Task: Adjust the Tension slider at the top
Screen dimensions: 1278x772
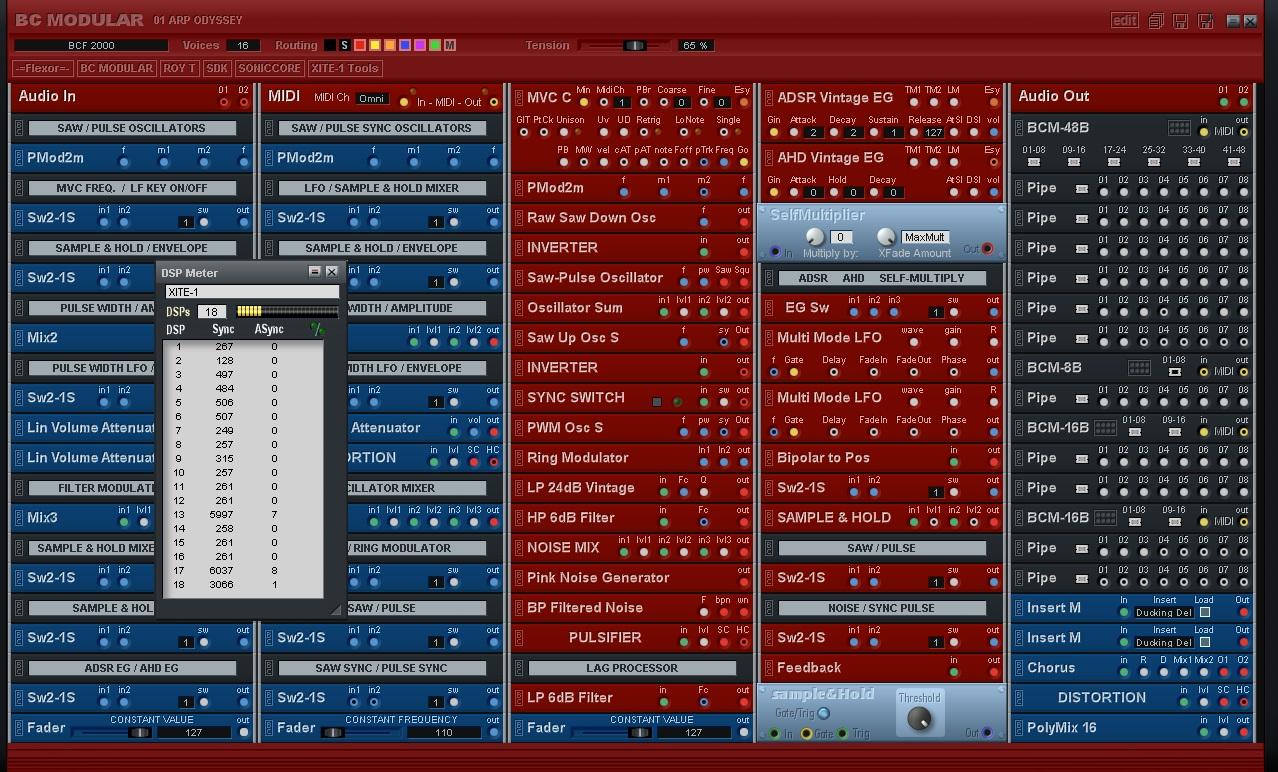Action: [636, 45]
